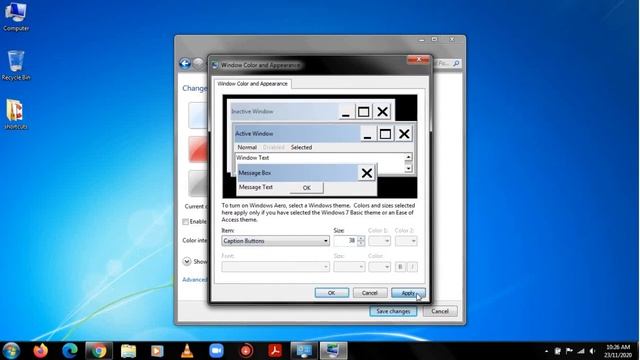Click the preview scrollbar up arrow
The height and width of the screenshot is (360, 640).
click(408, 157)
